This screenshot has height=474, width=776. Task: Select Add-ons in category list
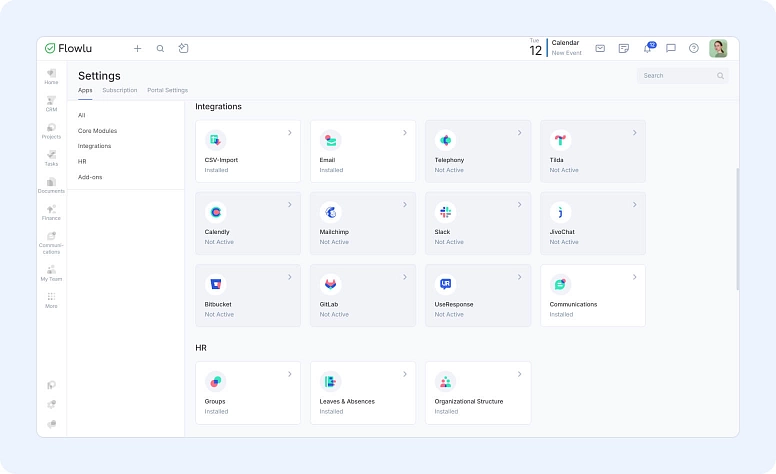coord(90,177)
